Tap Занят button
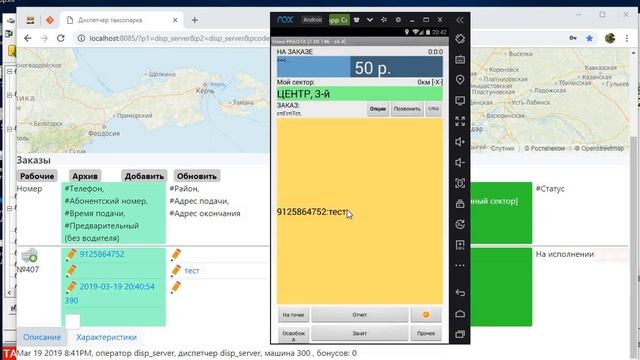This screenshot has width=640, height=360. 360,333
